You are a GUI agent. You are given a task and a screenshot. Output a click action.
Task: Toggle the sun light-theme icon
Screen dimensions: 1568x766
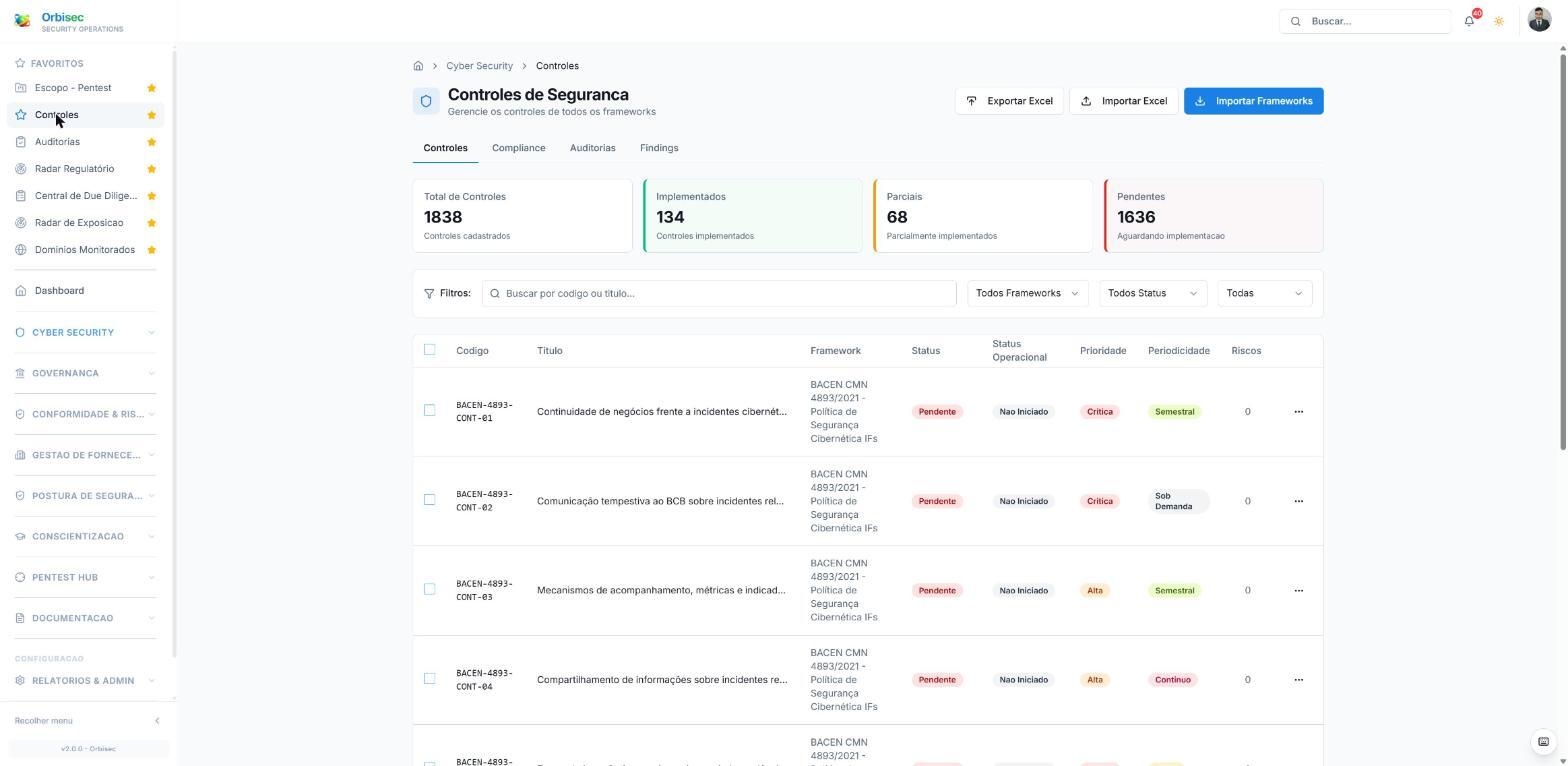(1499, 21)
